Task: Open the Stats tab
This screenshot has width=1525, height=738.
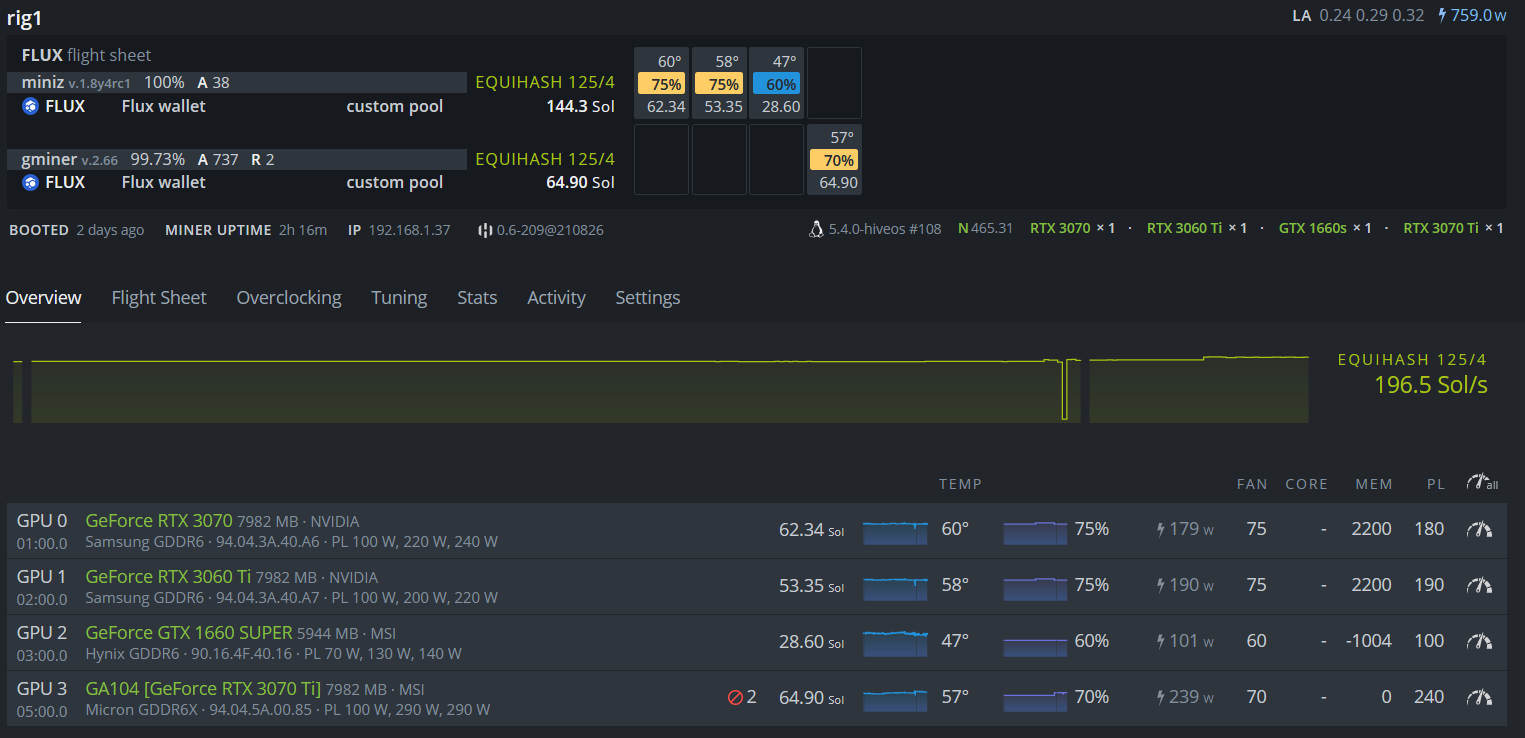Action: point(477,297)
